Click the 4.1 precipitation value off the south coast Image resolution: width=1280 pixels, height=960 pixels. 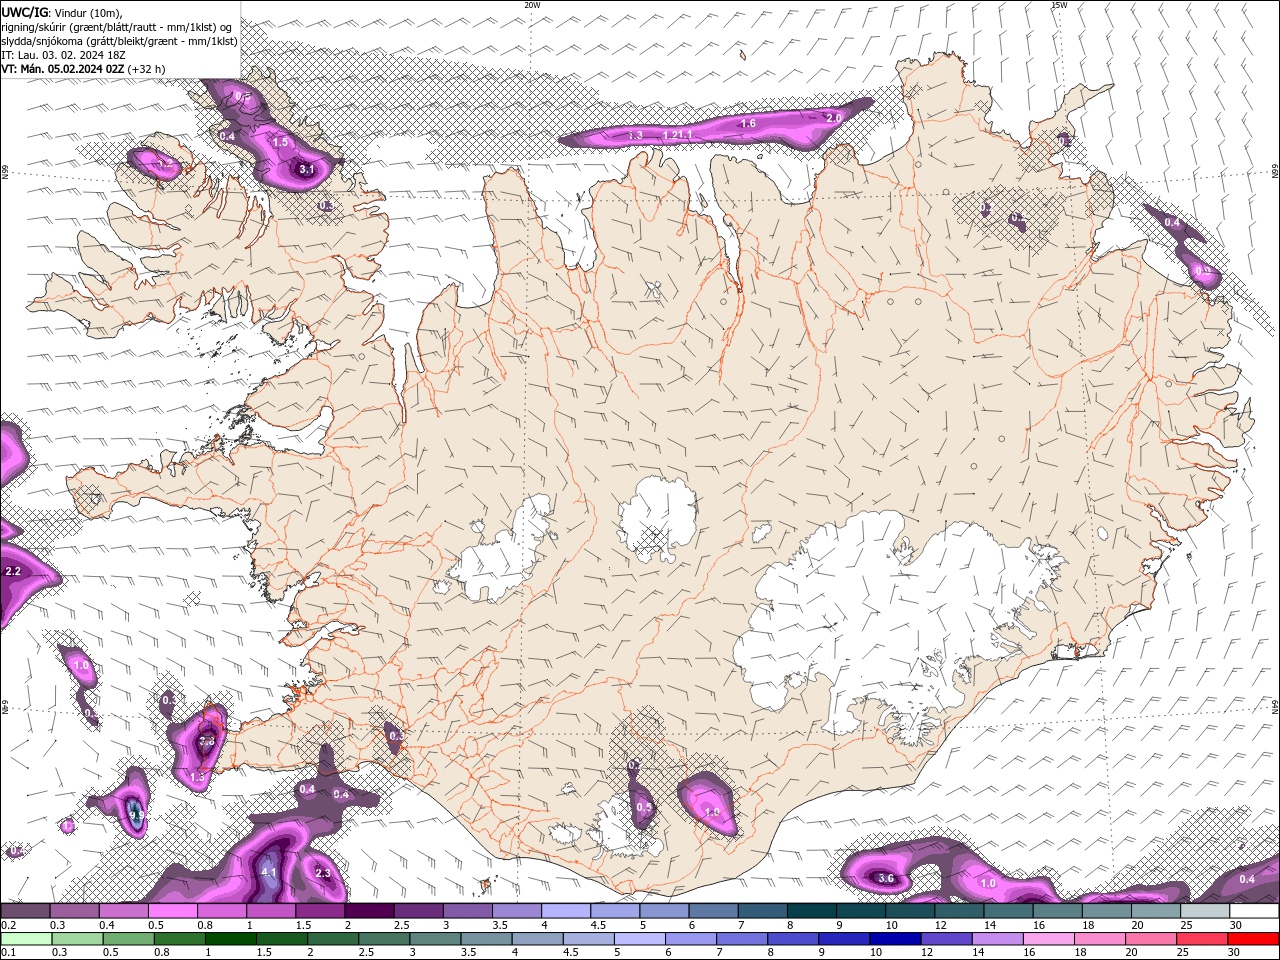(x=268, y=872)
